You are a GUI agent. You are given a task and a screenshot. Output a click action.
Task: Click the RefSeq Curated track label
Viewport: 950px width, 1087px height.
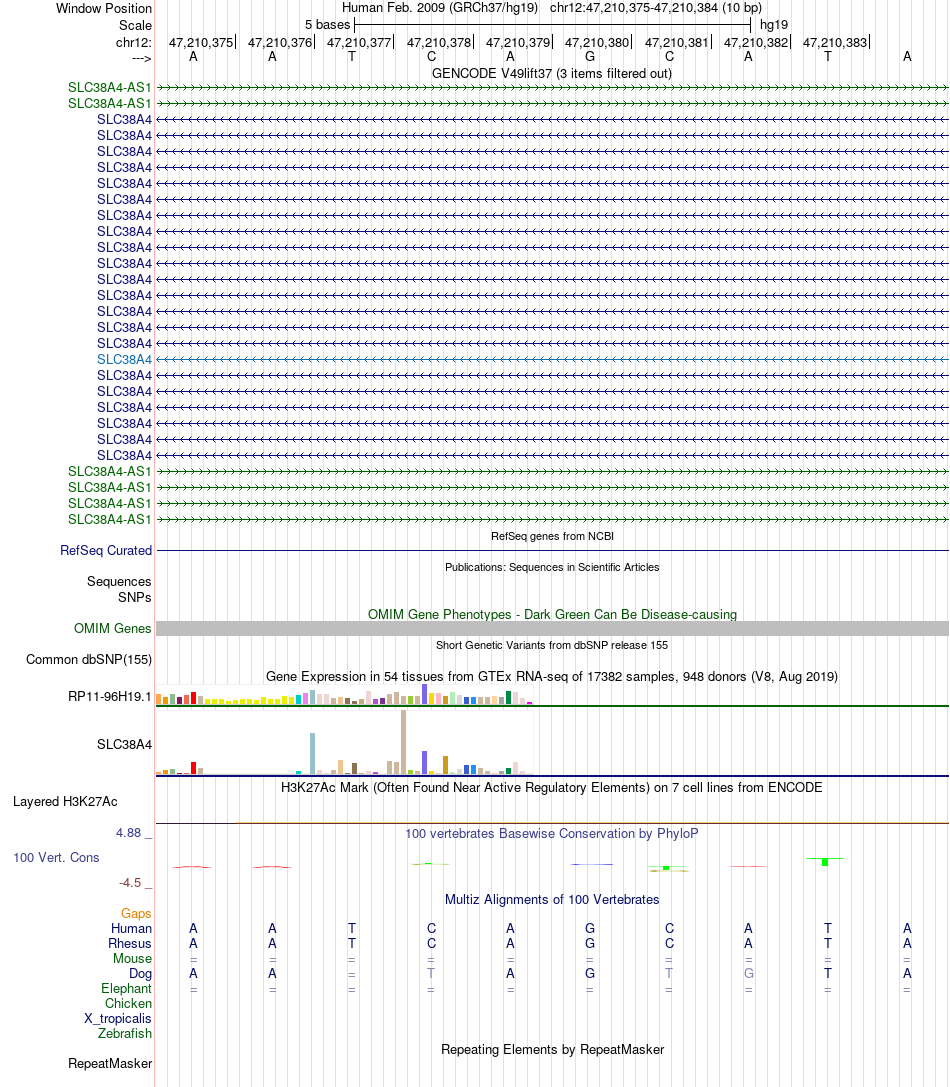pos(105,550)
